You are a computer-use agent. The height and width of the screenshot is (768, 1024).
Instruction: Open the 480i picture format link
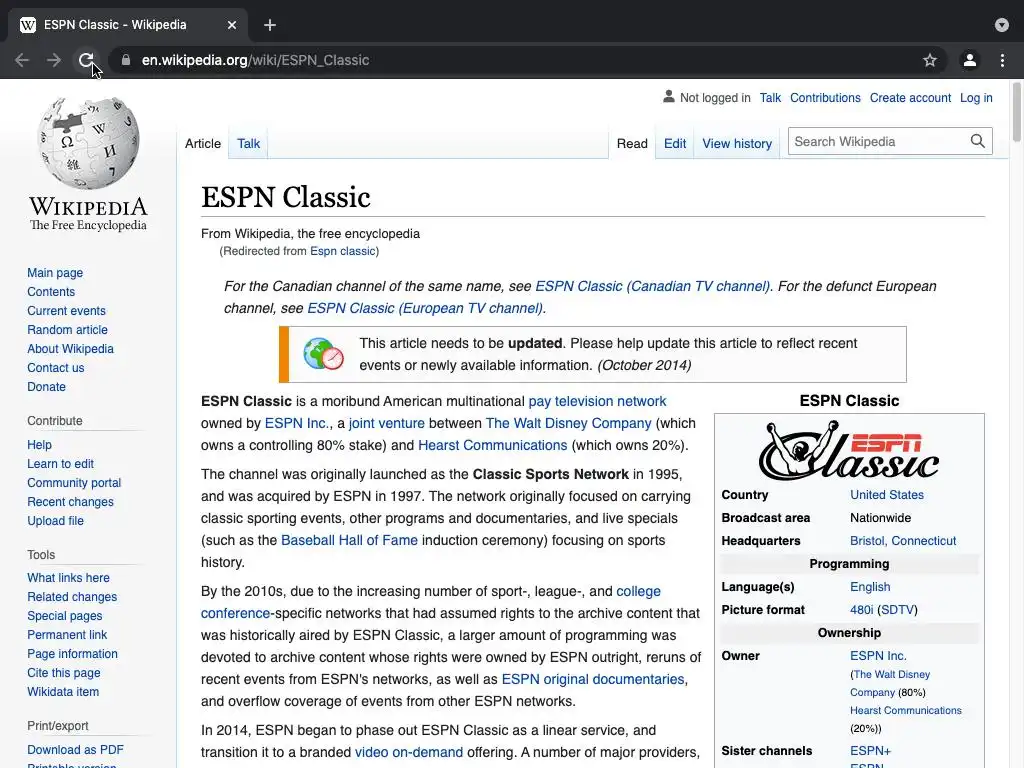pos(861,610)
